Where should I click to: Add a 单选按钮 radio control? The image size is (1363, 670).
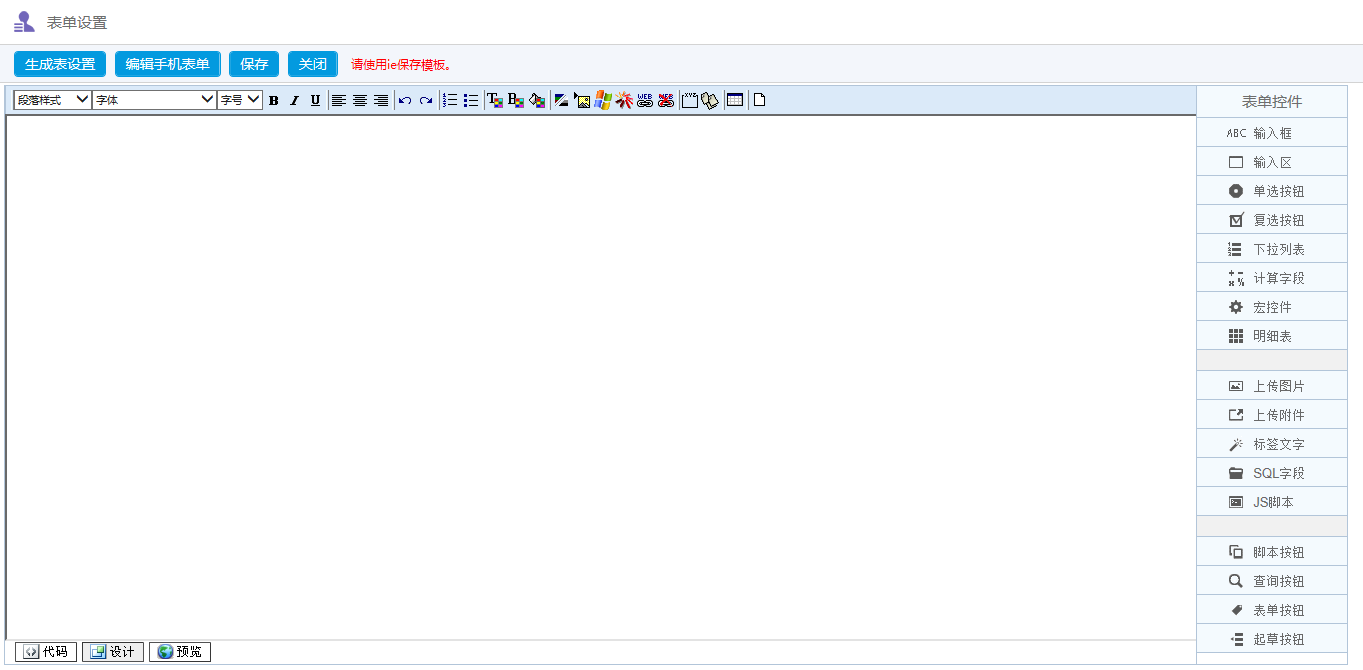tap(1271, 191)
